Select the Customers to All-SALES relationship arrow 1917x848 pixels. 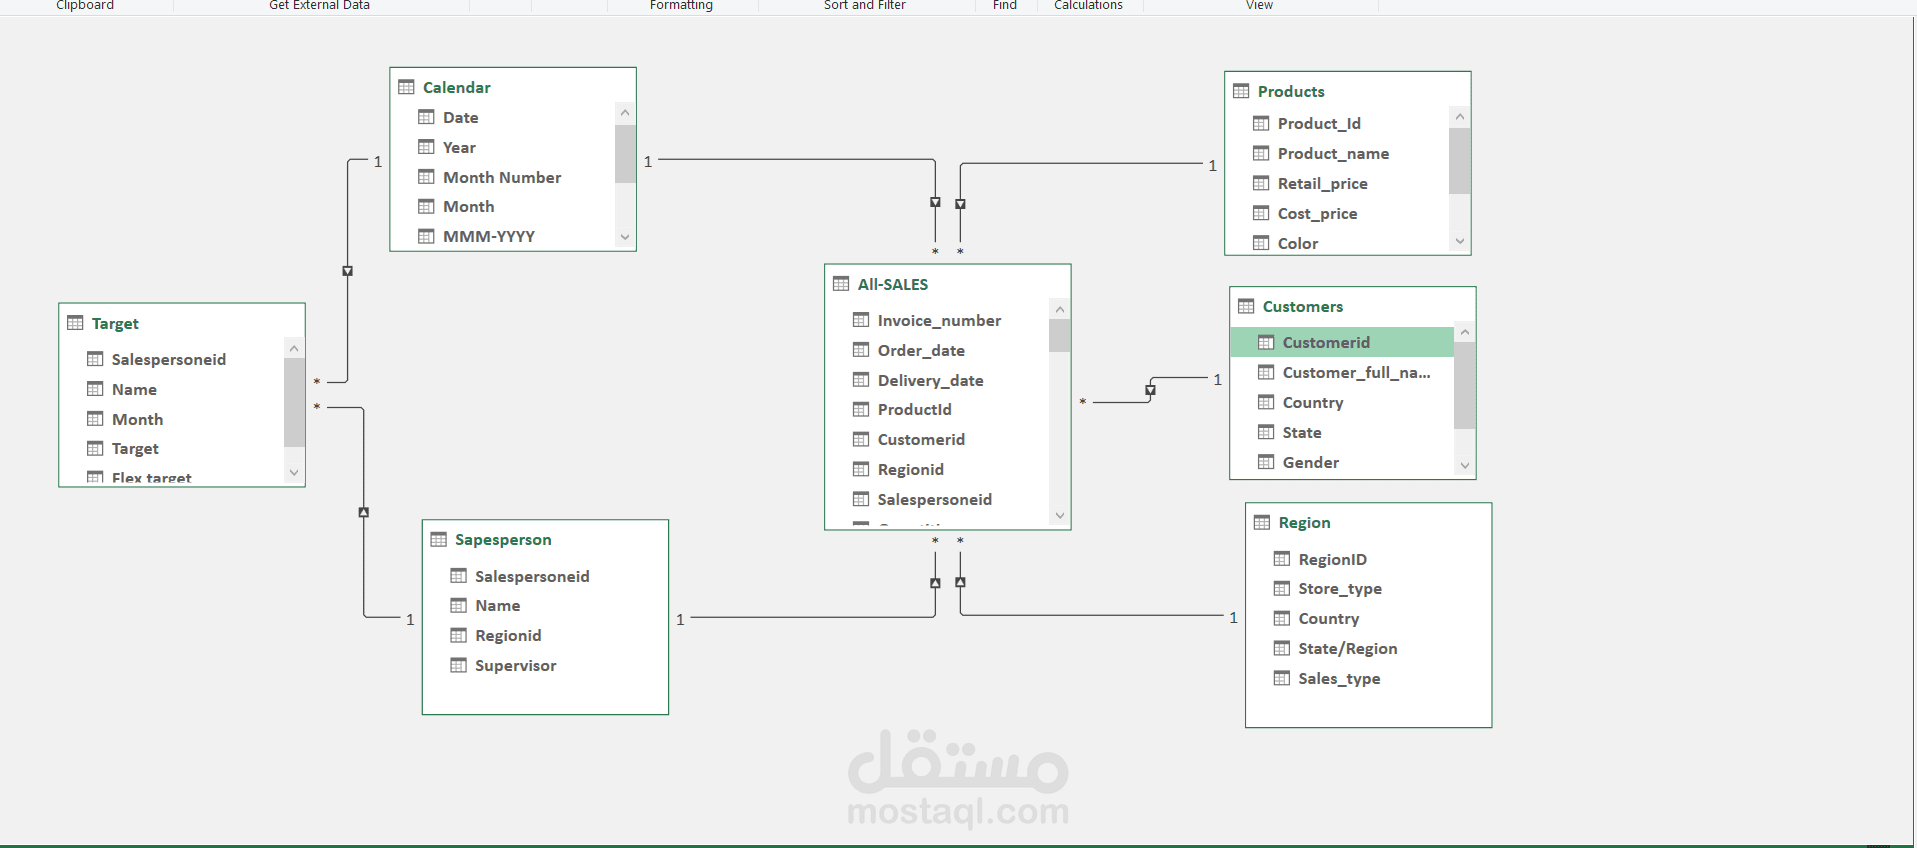(x=1150, y=390)
